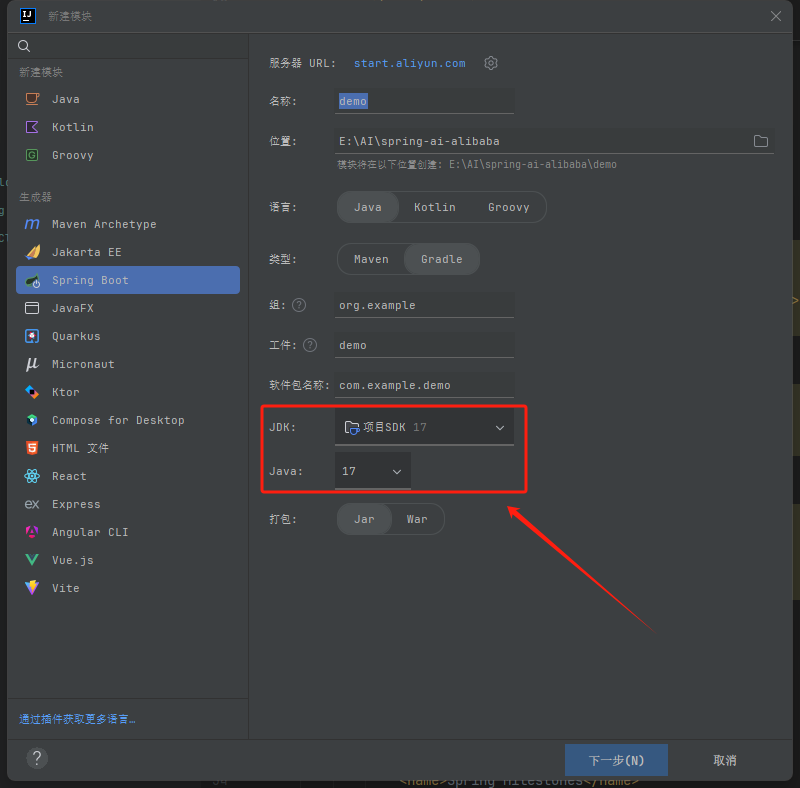Click the JavaFX window icon

(32, 308)
